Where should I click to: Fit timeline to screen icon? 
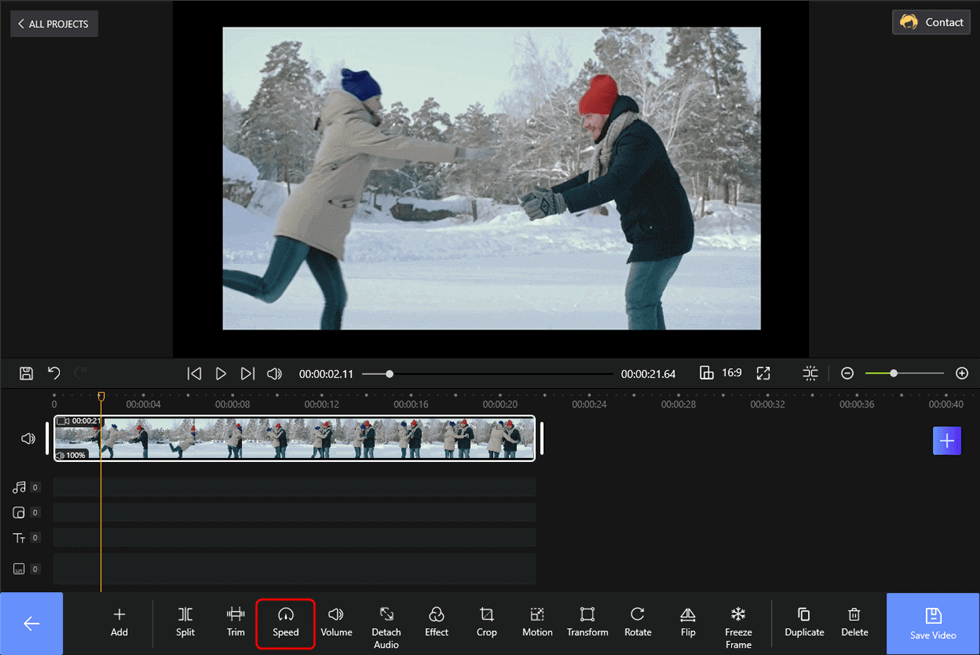810,374
